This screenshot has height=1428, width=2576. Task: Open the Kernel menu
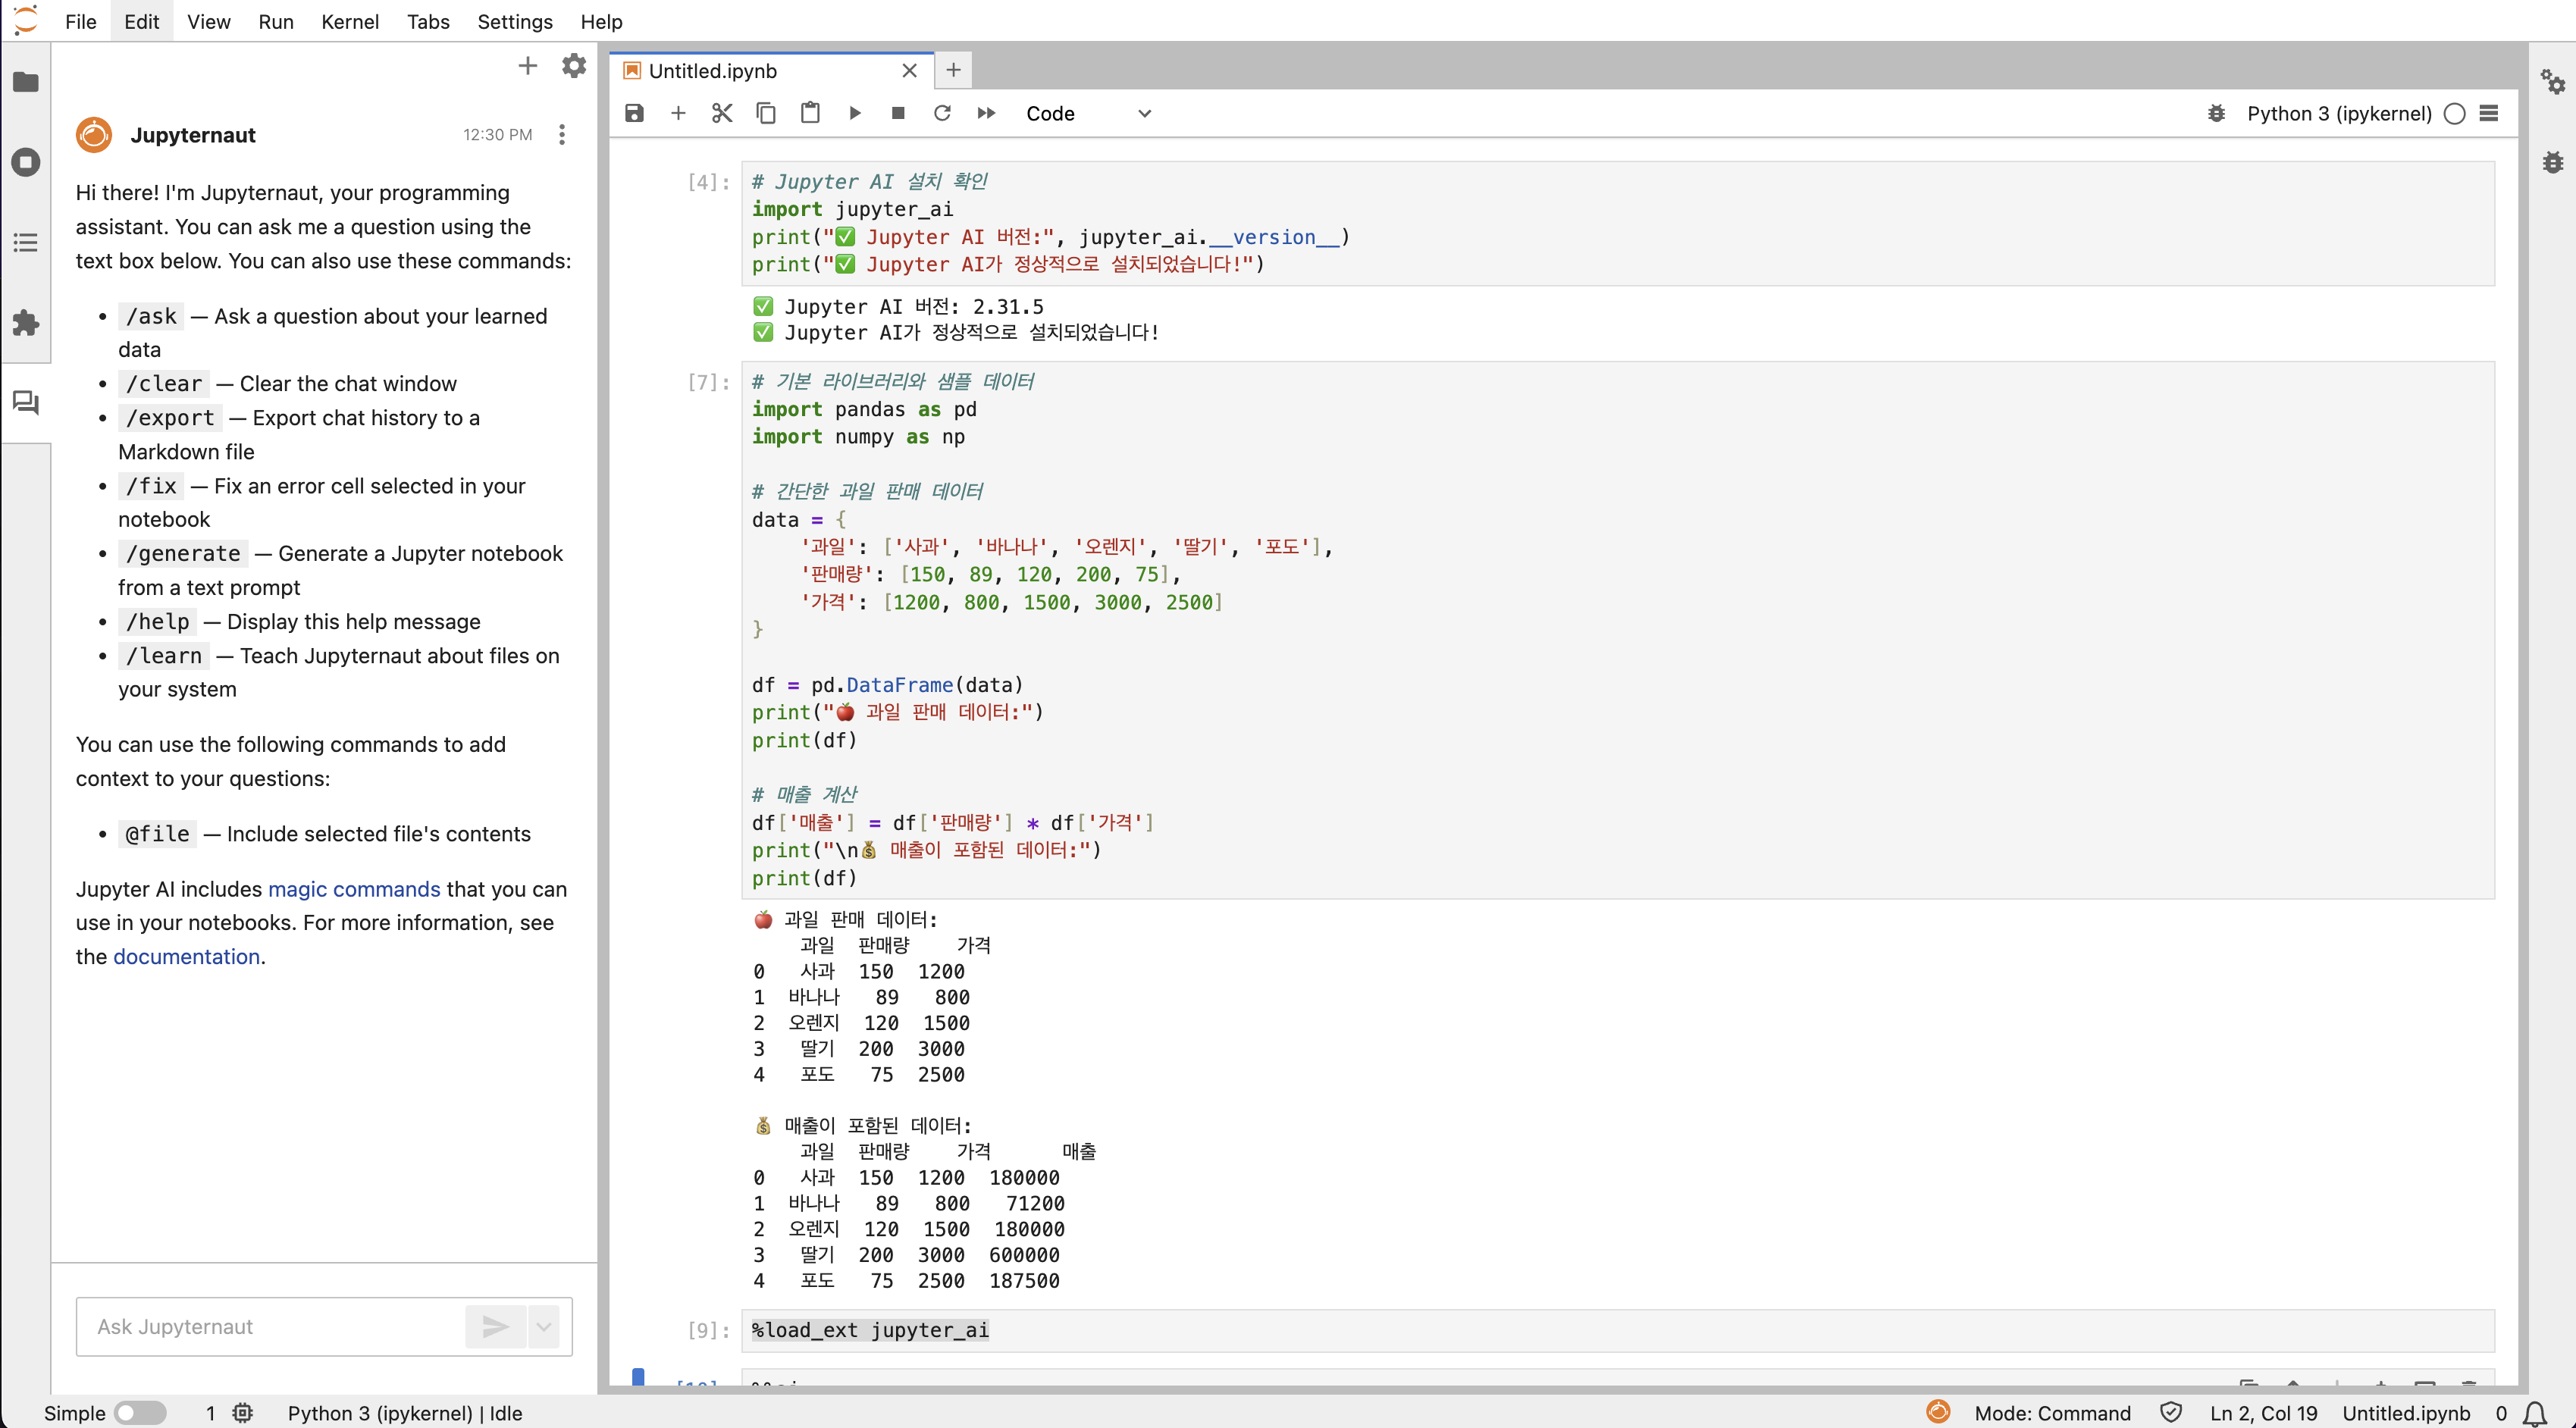point(349,21)
